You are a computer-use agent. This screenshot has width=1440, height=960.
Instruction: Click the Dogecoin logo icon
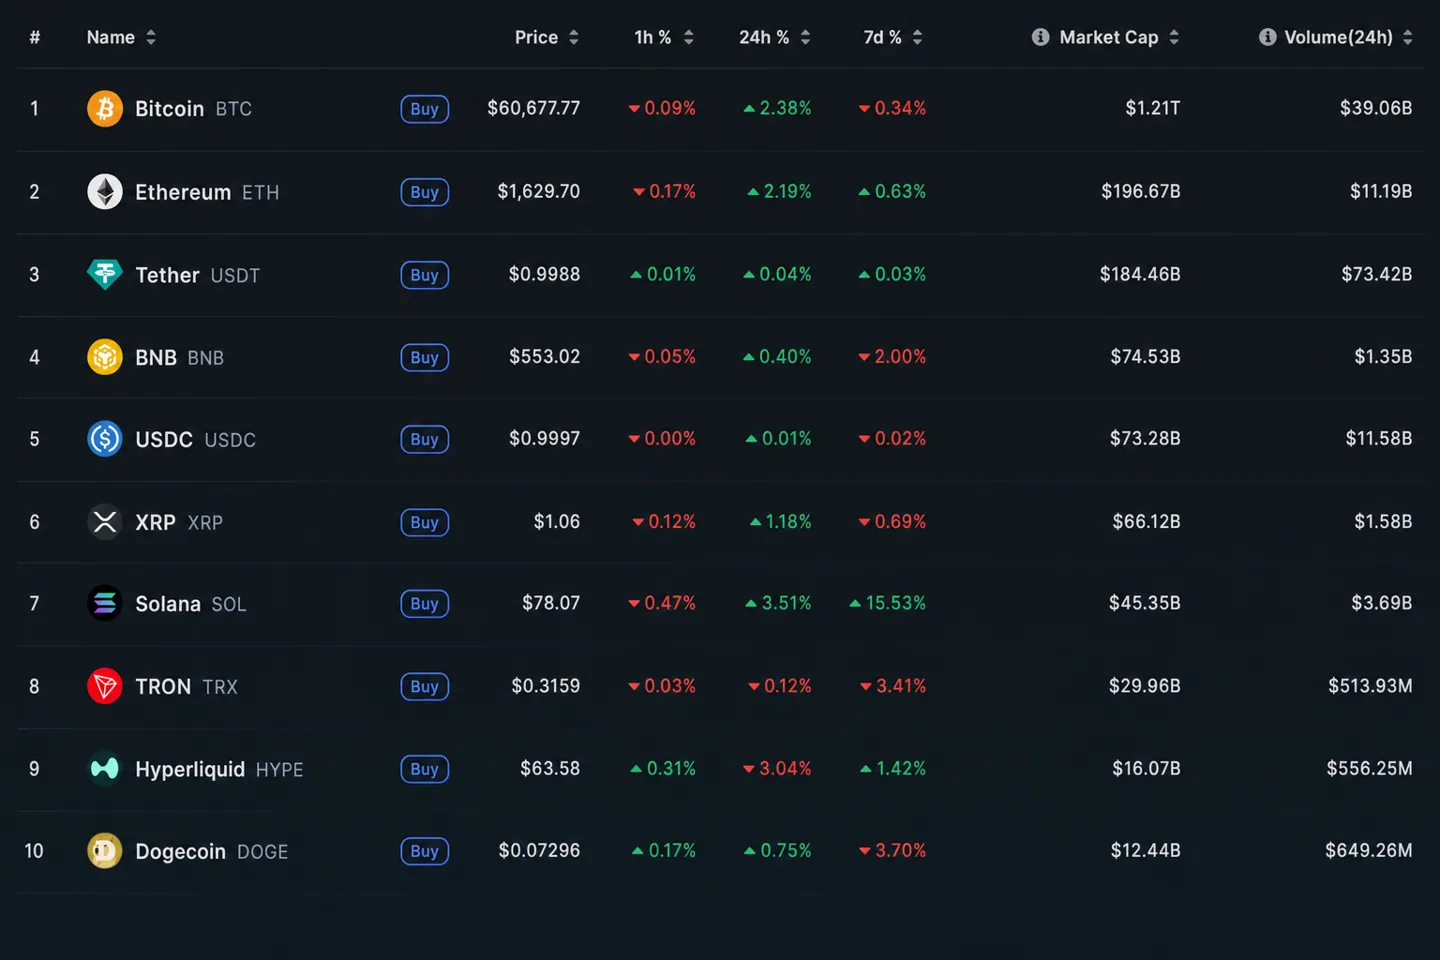(105, 851)
